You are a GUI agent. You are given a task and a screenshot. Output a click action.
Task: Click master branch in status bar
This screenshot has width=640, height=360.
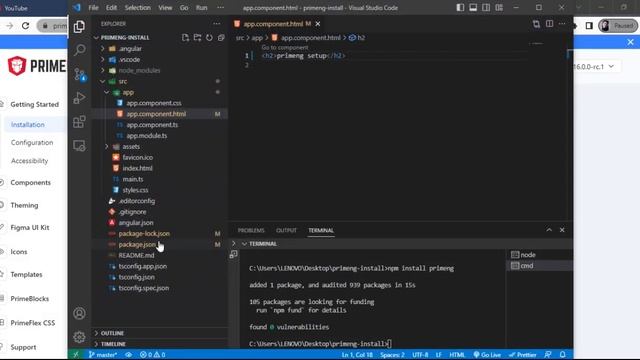103,355
